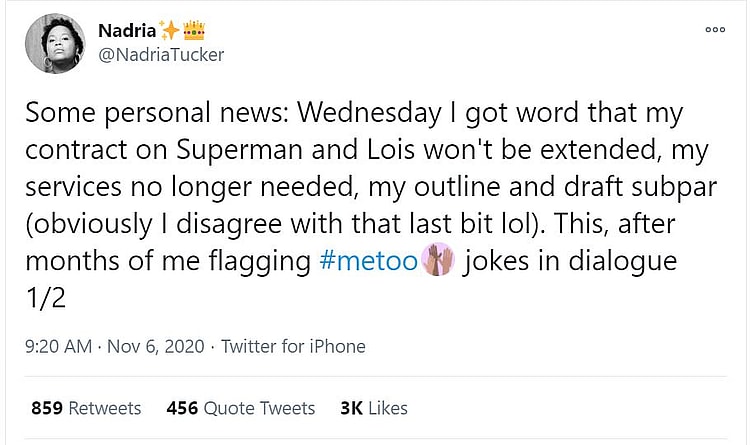
Task: View the 859 Retweets list
Action: [86, 407]
